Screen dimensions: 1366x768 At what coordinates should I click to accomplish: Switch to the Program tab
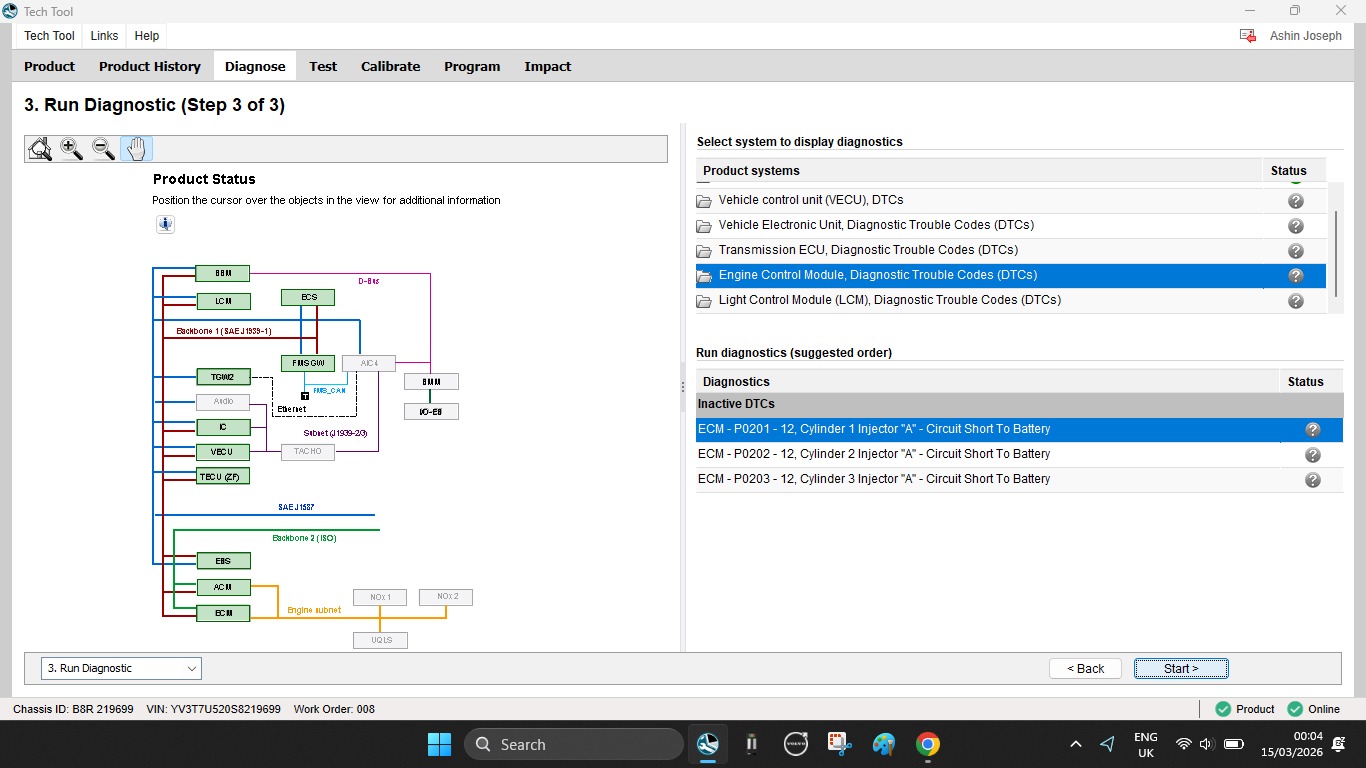[472, 67]
